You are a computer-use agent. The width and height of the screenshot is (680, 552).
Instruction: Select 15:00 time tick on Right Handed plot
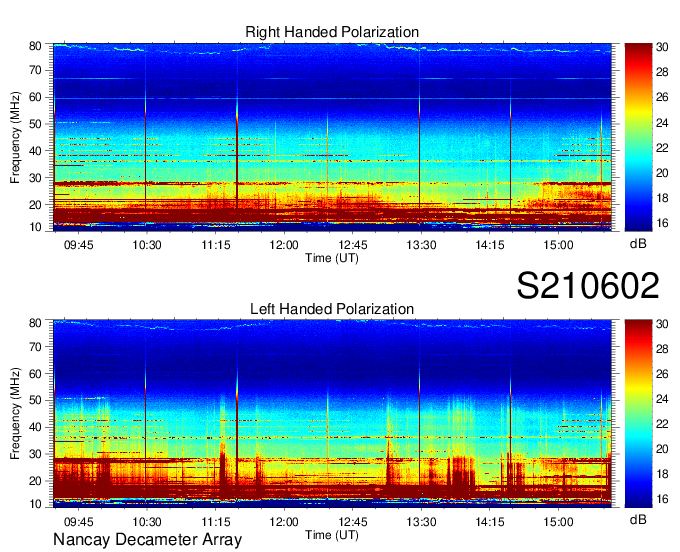click(558, 245)
